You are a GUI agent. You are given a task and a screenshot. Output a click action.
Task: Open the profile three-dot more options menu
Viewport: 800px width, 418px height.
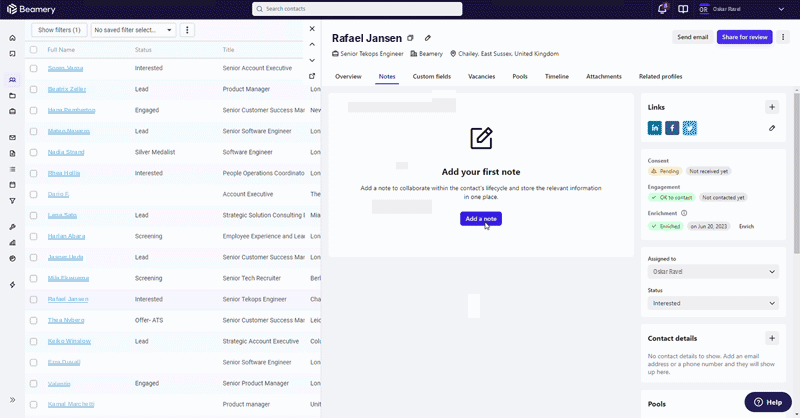pos(783,37)
